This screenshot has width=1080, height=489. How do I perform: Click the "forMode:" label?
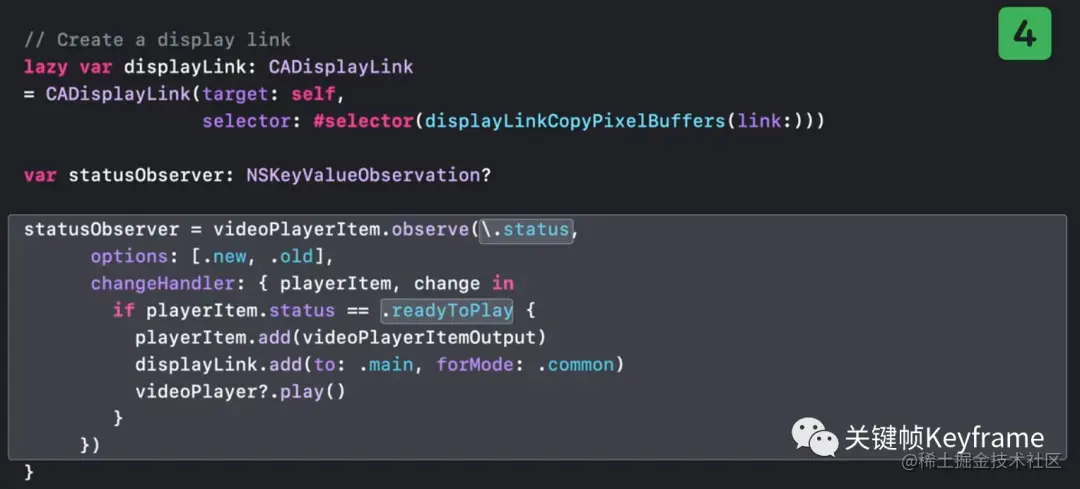click(x=481, y=364)
